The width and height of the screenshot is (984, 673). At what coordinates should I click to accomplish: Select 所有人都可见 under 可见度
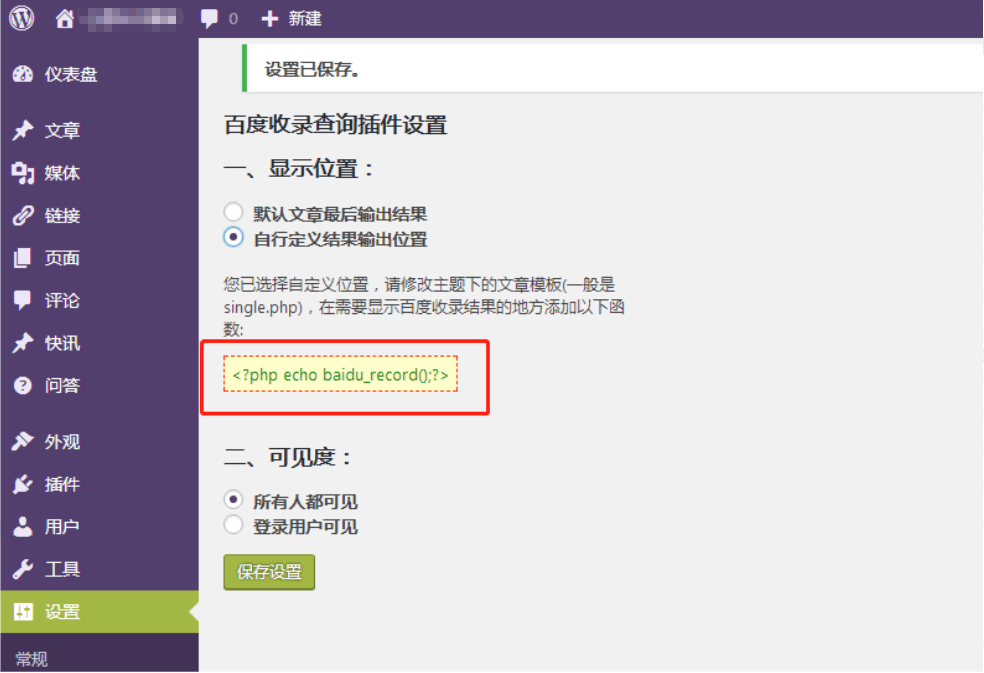click(x=233, y=501)
